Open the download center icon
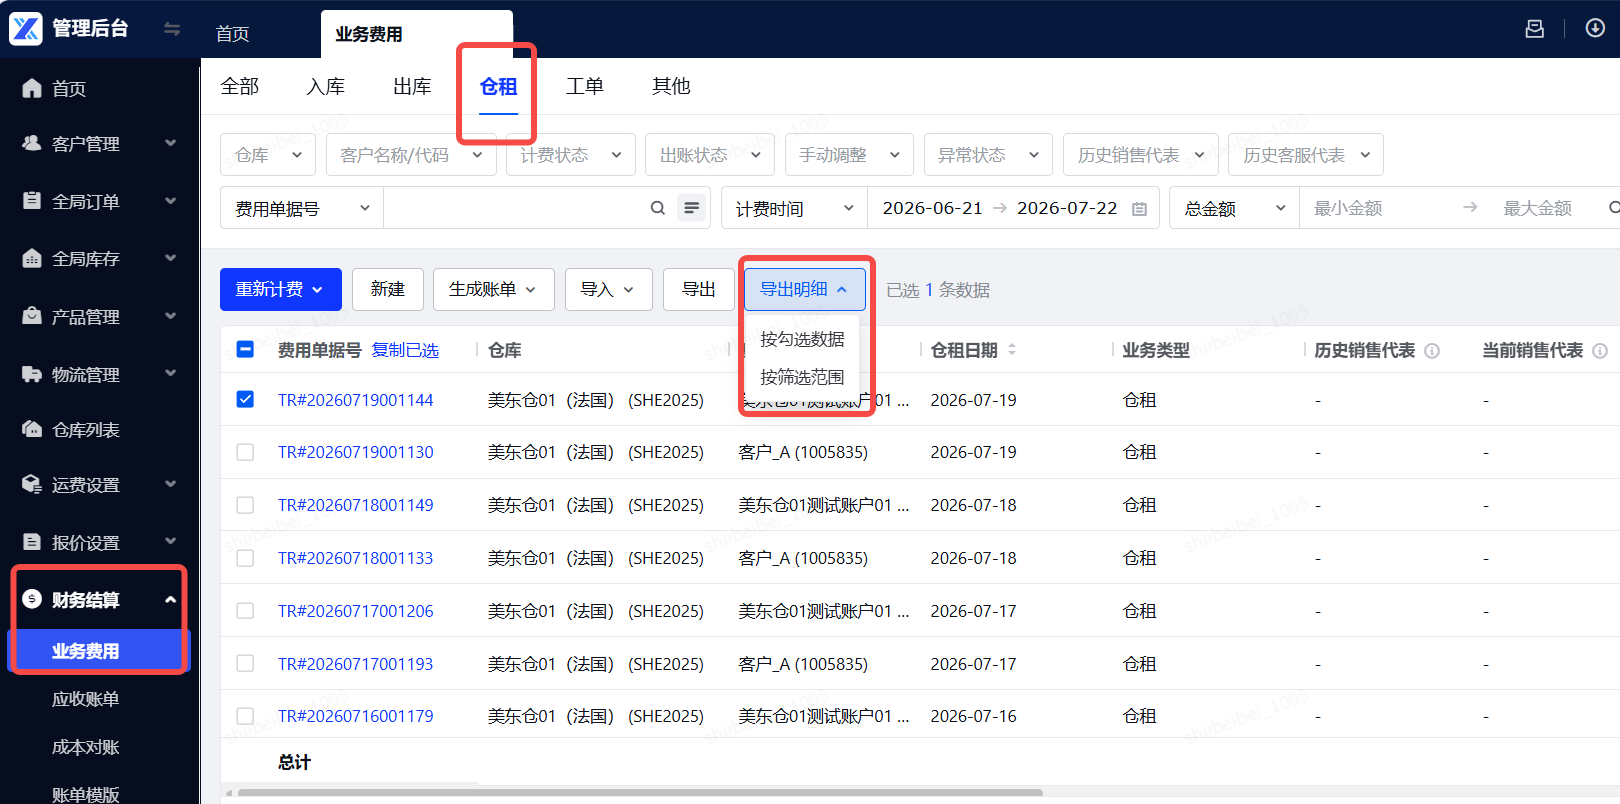Viewport: 1620px width, 804px height. tap(1595, 28)
